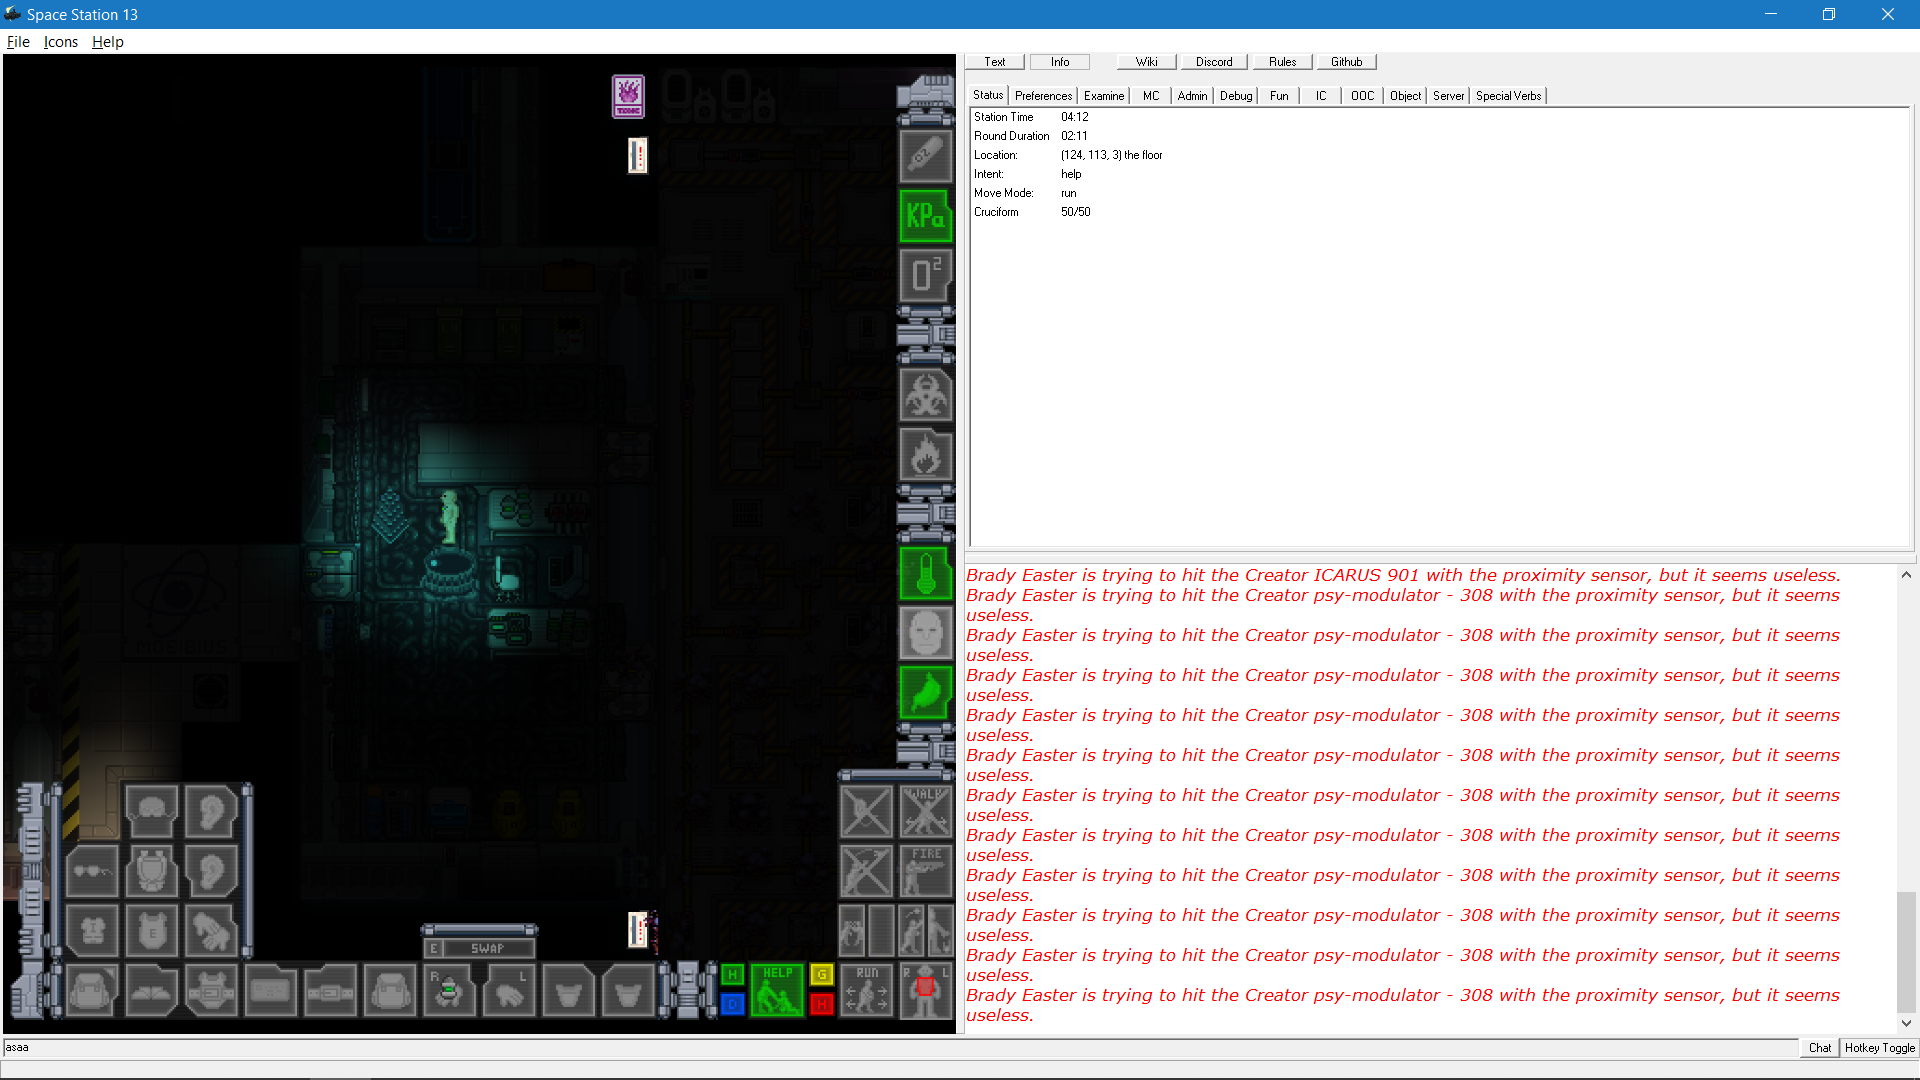Switch to the Preferences tab
The width and height of the screenshot is (1920, 1080).
1043,95
